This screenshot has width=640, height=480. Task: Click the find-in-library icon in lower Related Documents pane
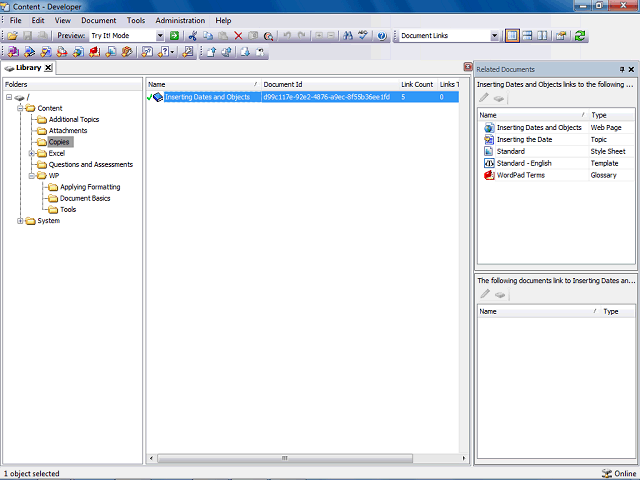[x=500, y=294]
